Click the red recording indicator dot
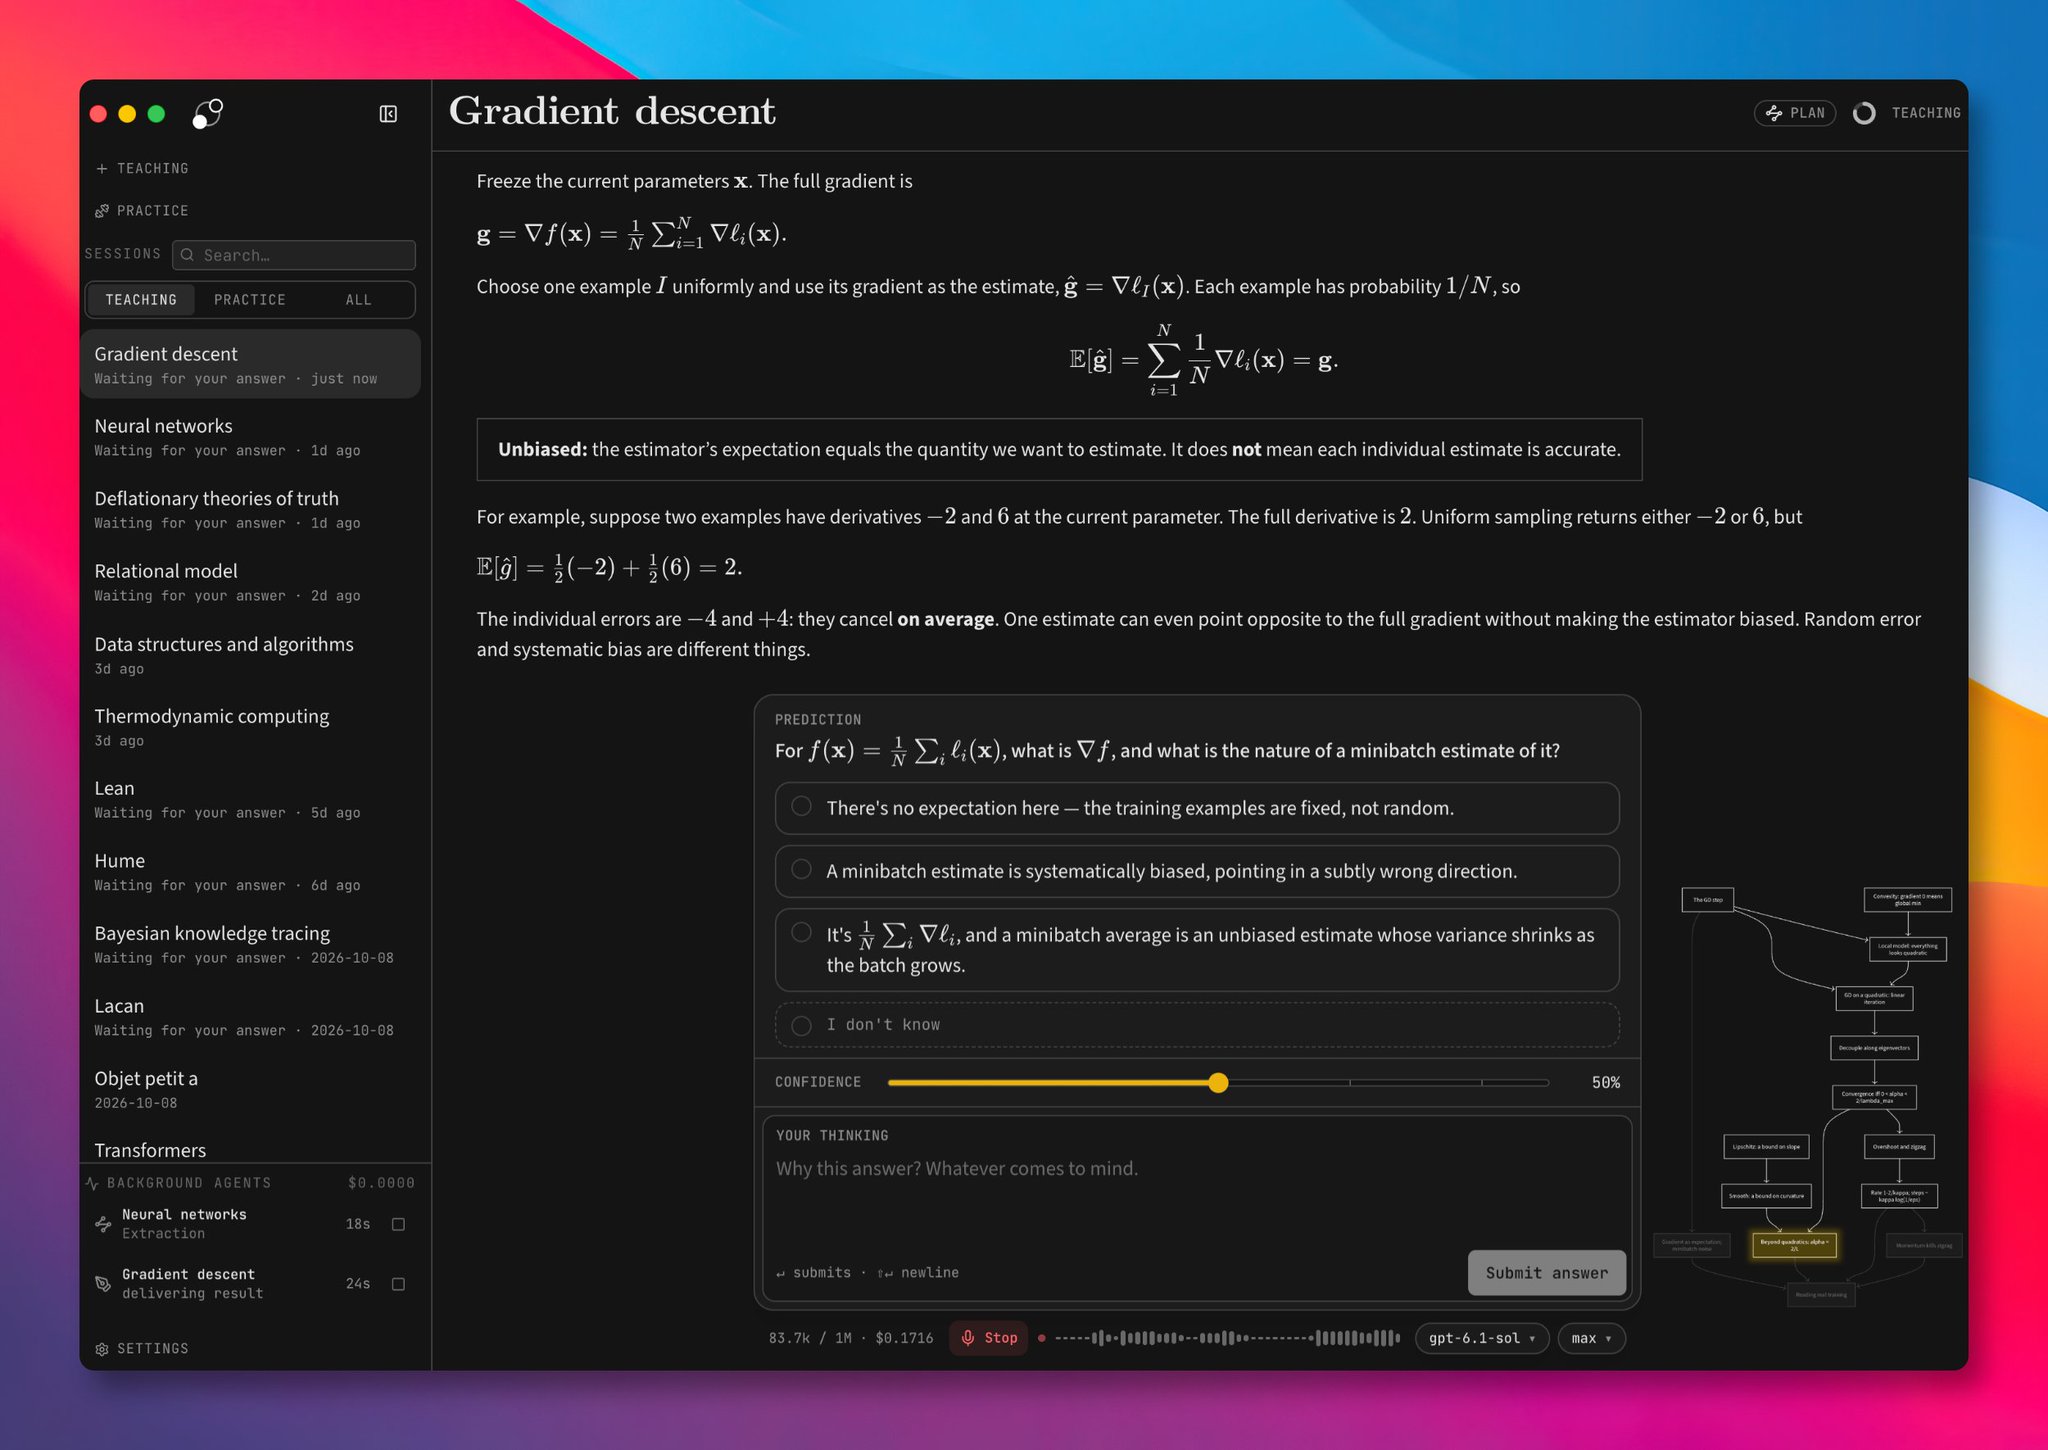 [x=1042, y=1338]
